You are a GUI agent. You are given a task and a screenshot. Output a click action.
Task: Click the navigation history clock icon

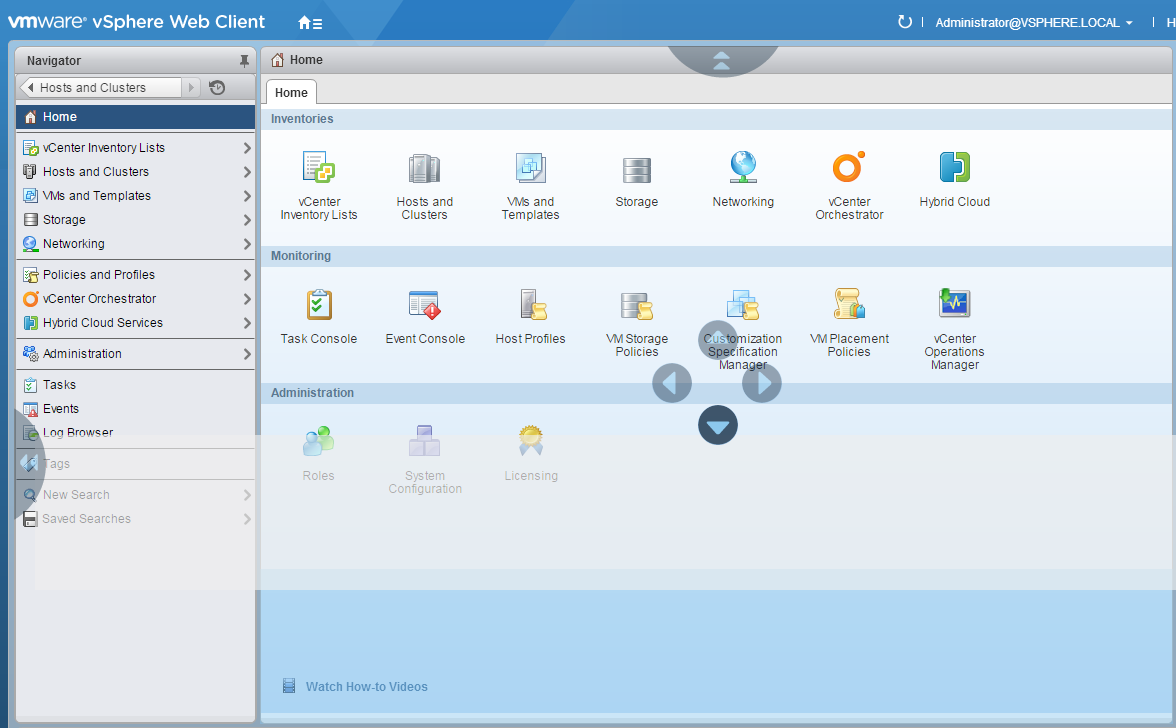coord(217,88)
